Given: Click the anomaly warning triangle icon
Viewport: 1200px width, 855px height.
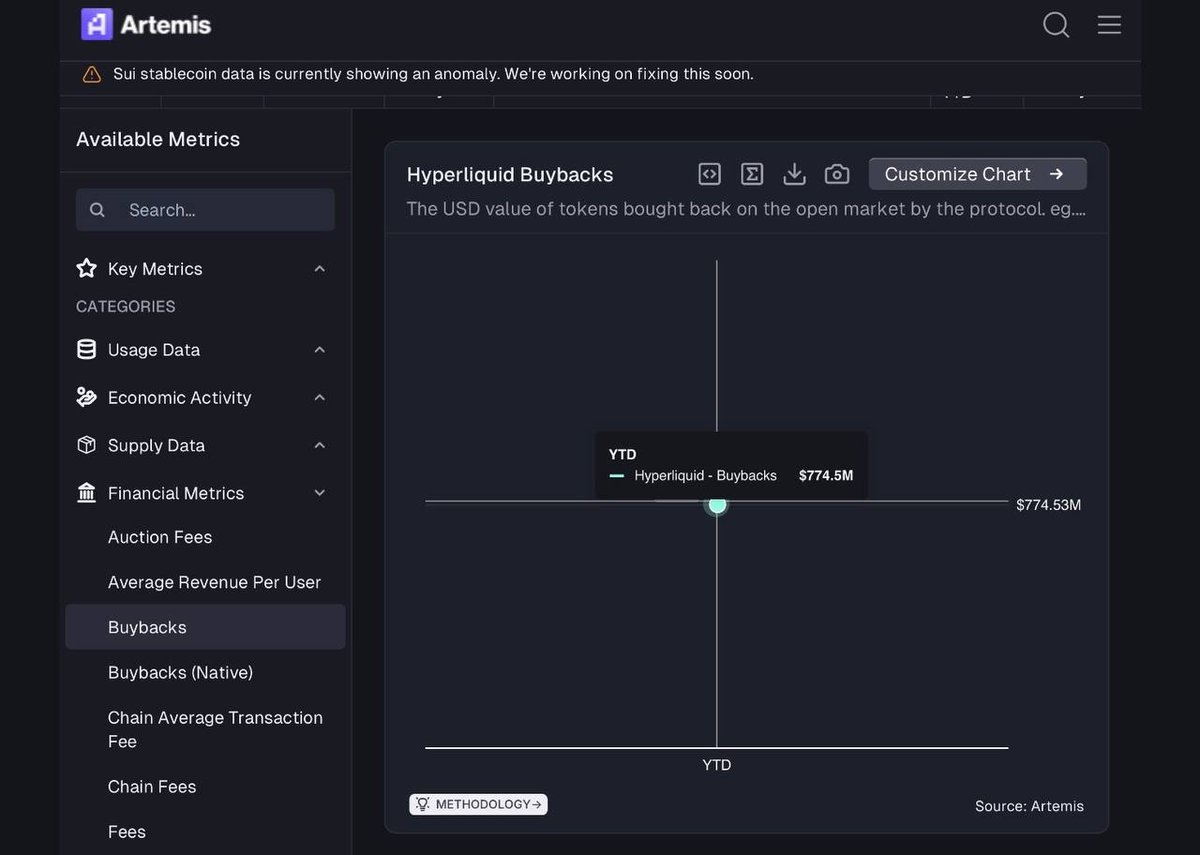Looking at the screenshot, I should pyautogui.click(x=92, y=74).
